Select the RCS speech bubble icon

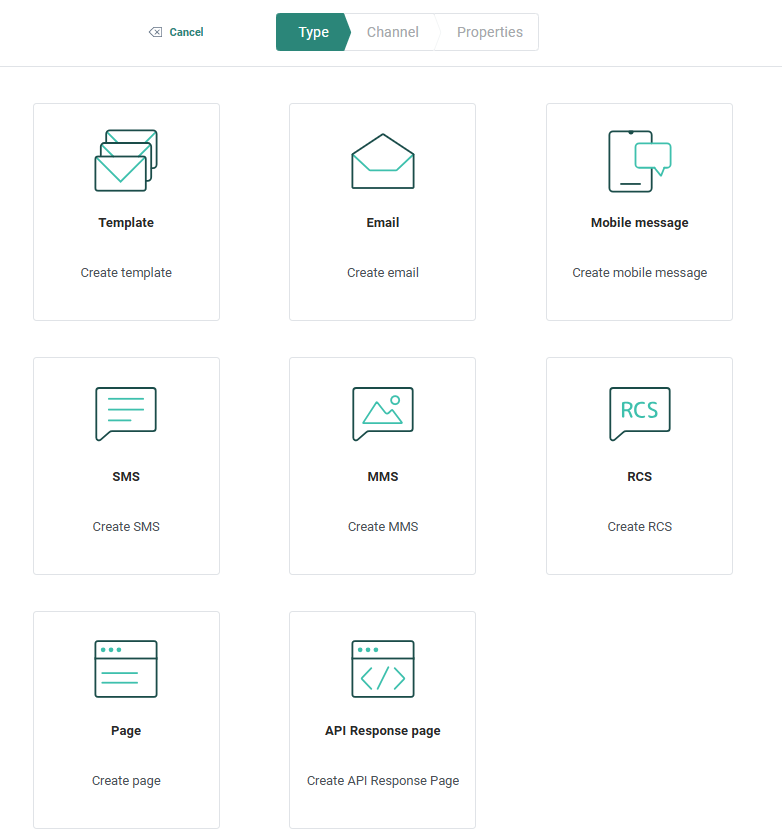[639, 414]
